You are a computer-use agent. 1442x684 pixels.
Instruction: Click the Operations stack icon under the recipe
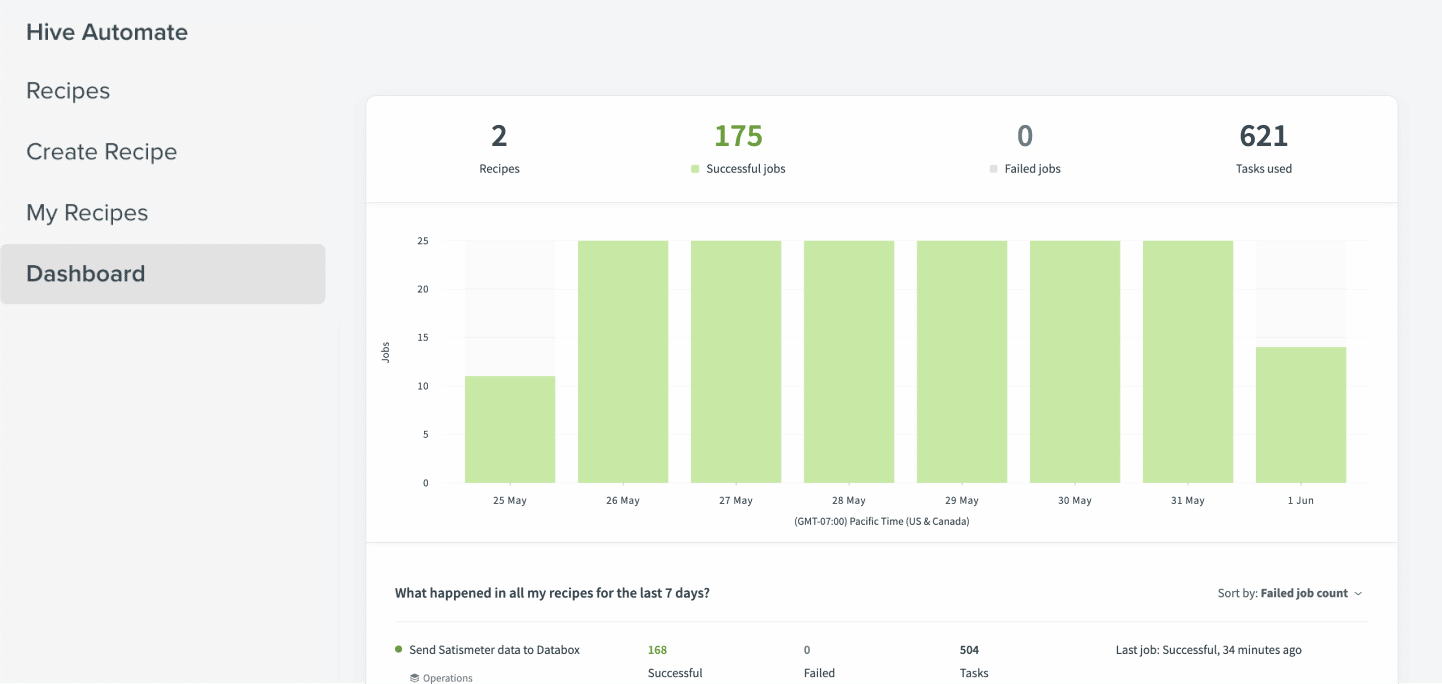[x=414, y=678]
